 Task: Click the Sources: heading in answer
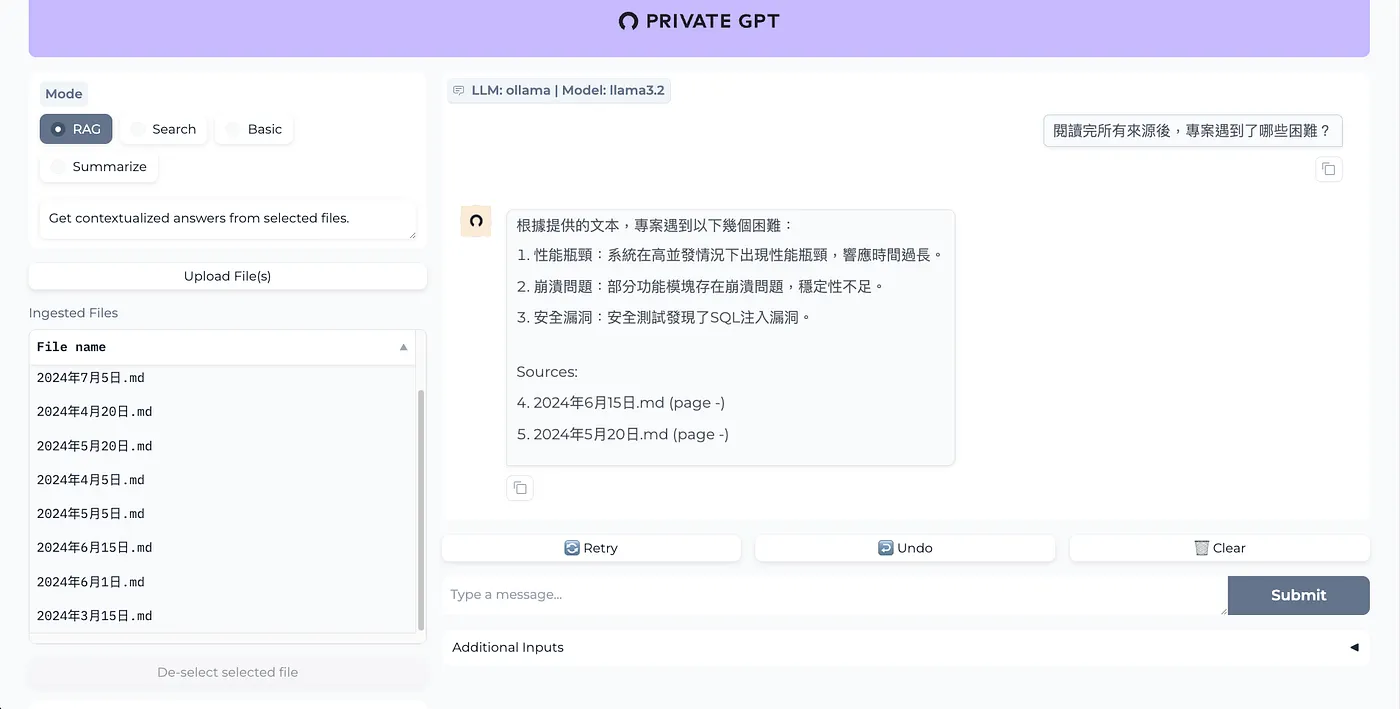click(547, 372)
